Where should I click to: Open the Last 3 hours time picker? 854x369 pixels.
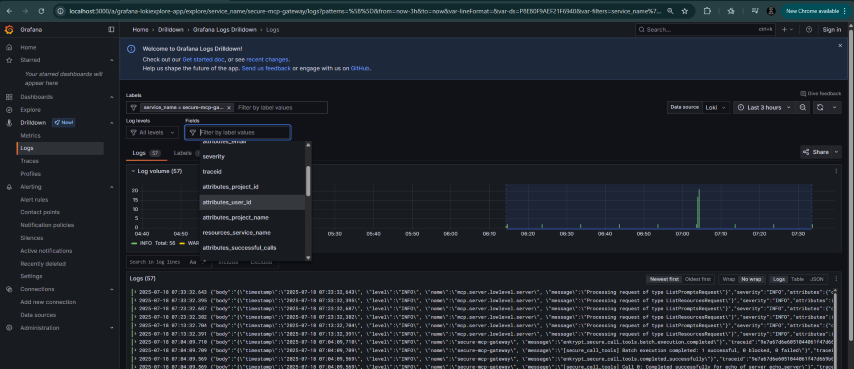[x=765, y=107]
